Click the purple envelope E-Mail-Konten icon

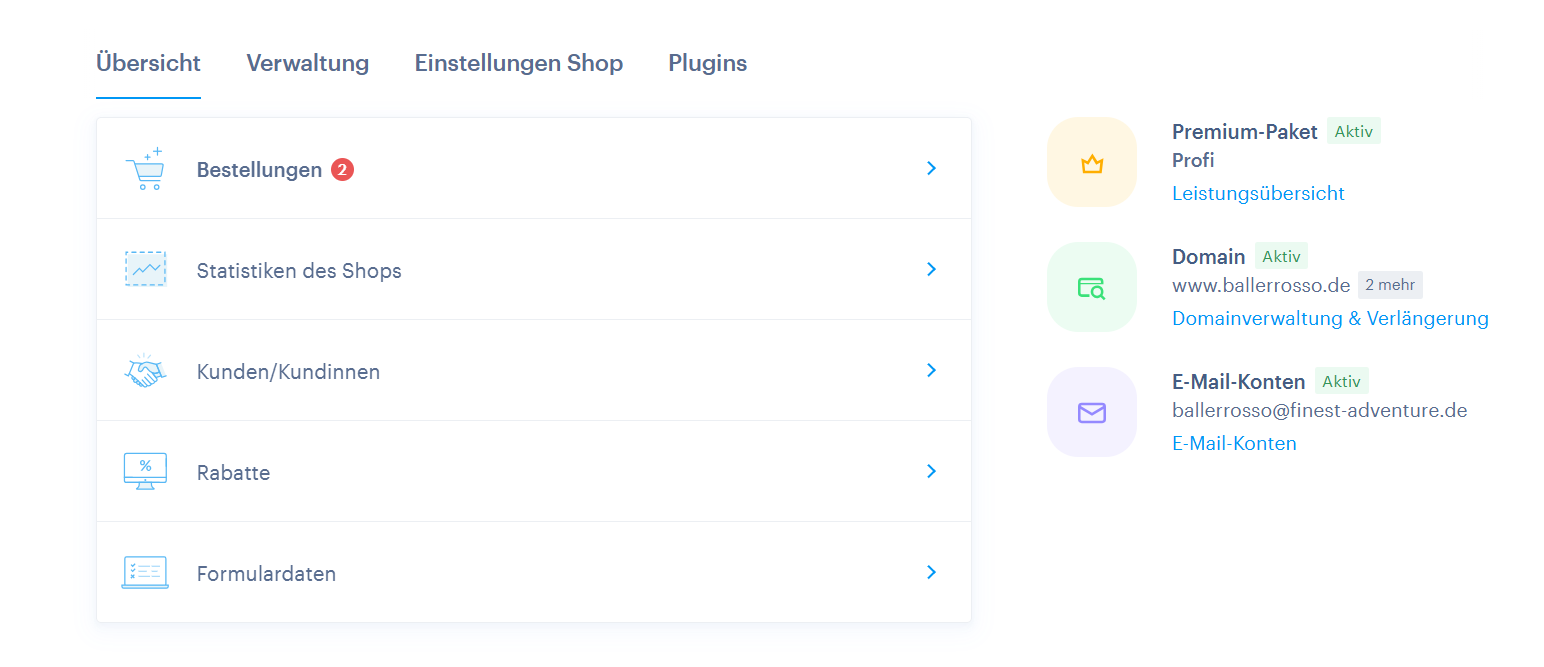click(x=1091, y=412)
